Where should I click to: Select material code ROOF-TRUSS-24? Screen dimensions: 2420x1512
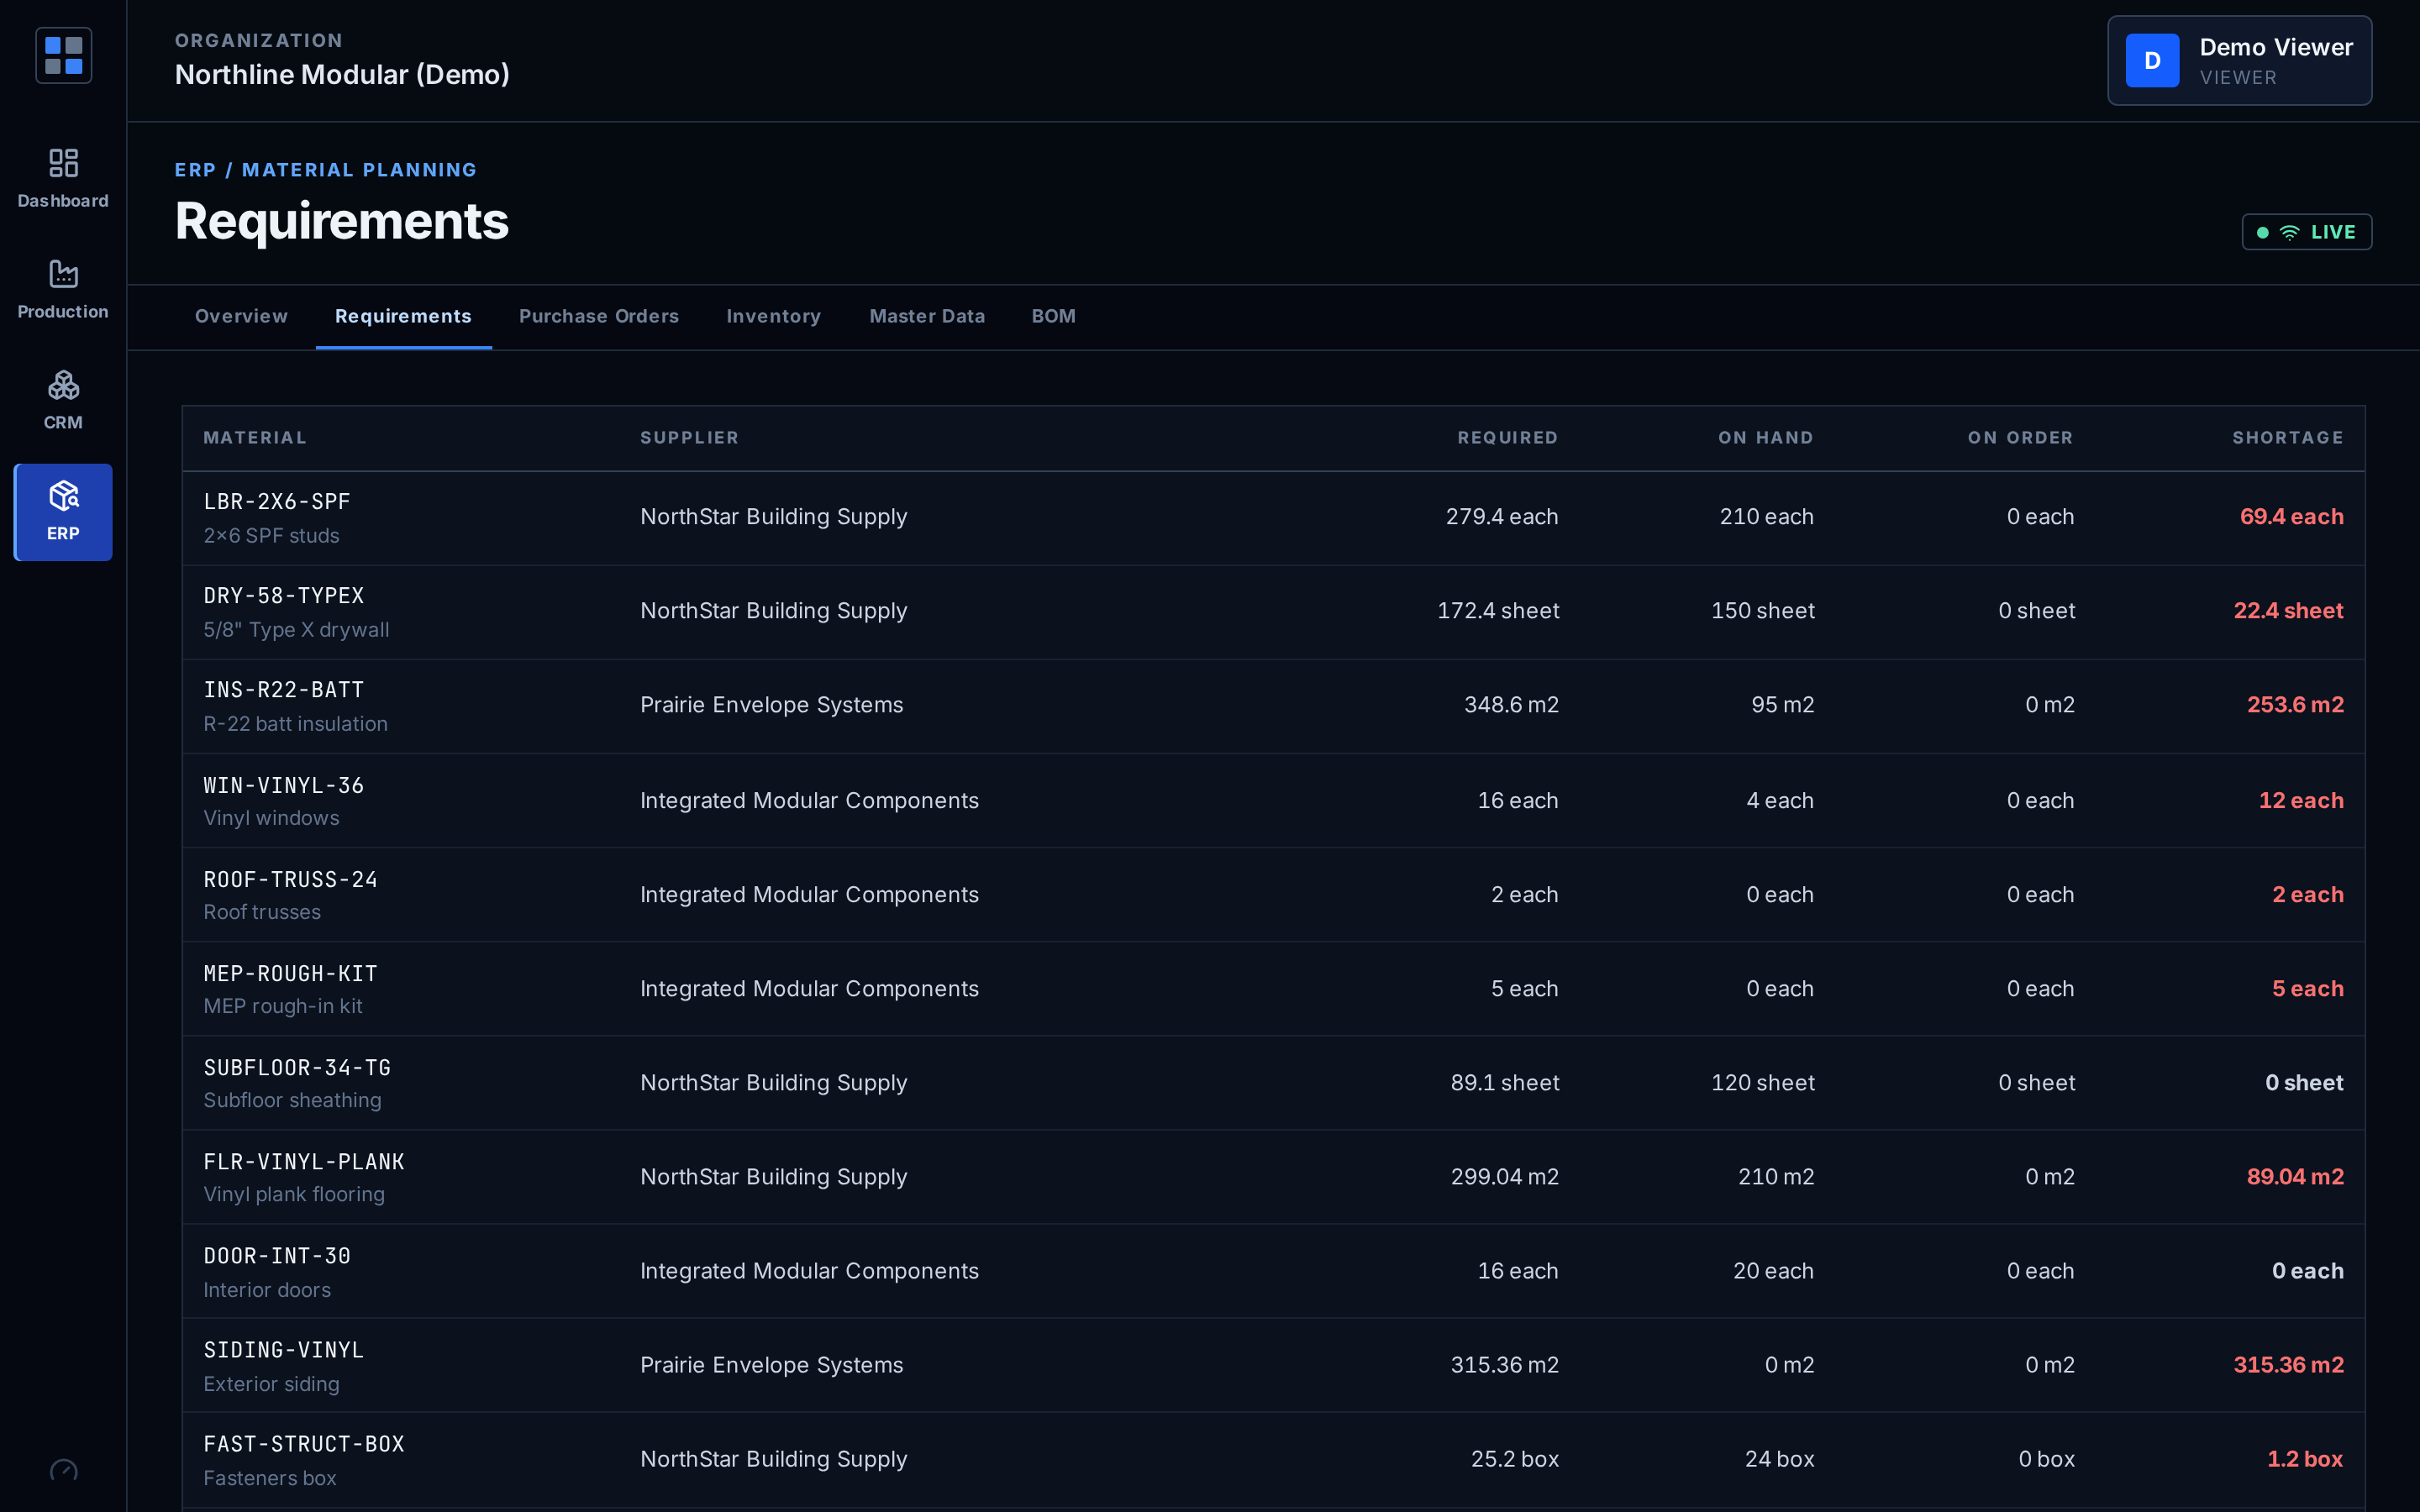click(291, 879)
